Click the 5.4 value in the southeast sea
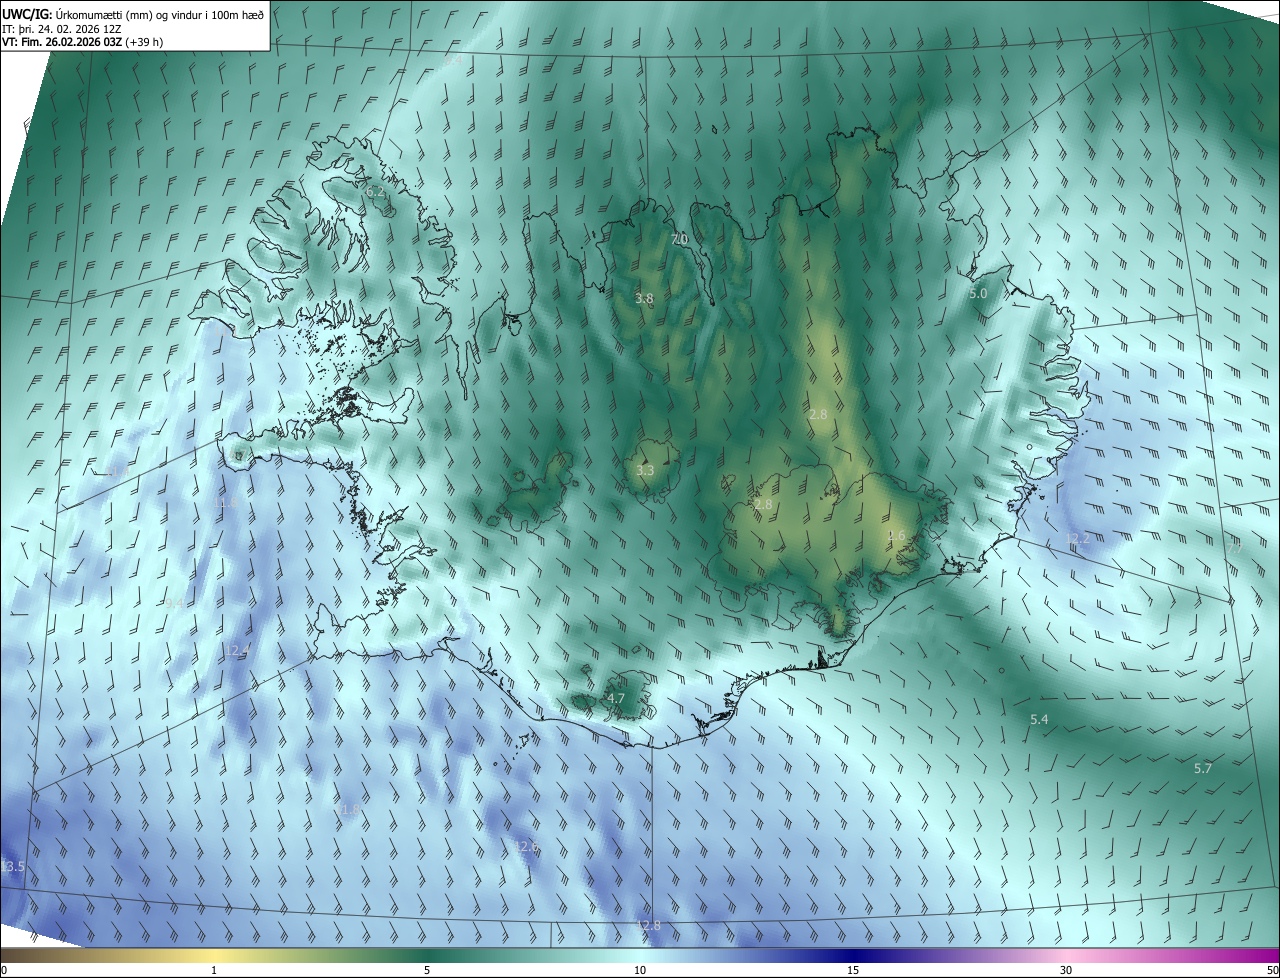 click(x=1039, y=719)
